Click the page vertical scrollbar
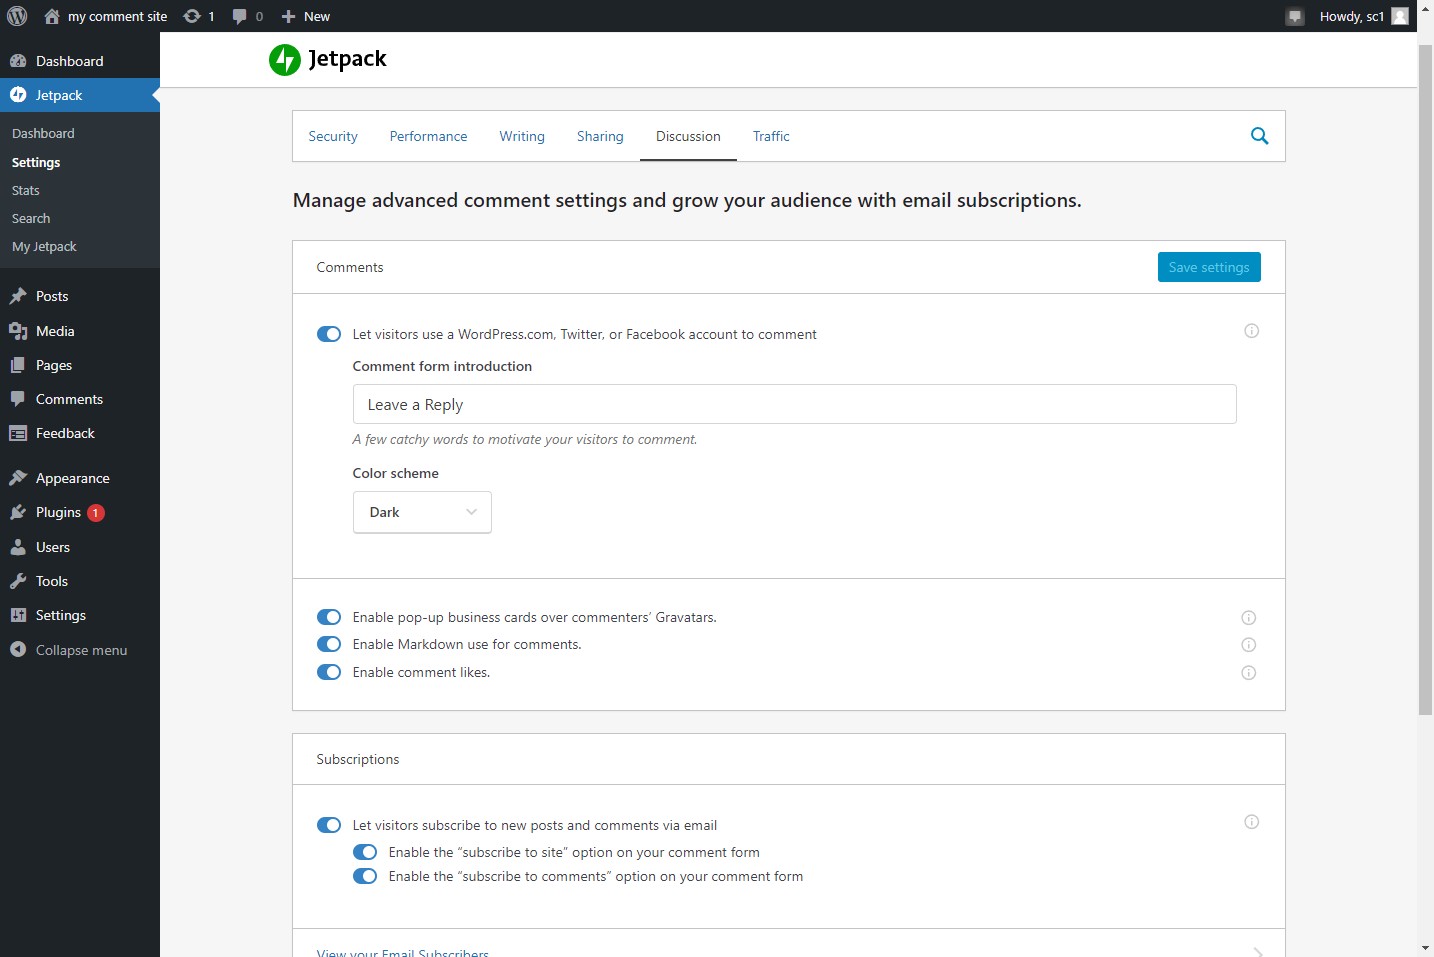The image size is (1434, 957). 1425,380
